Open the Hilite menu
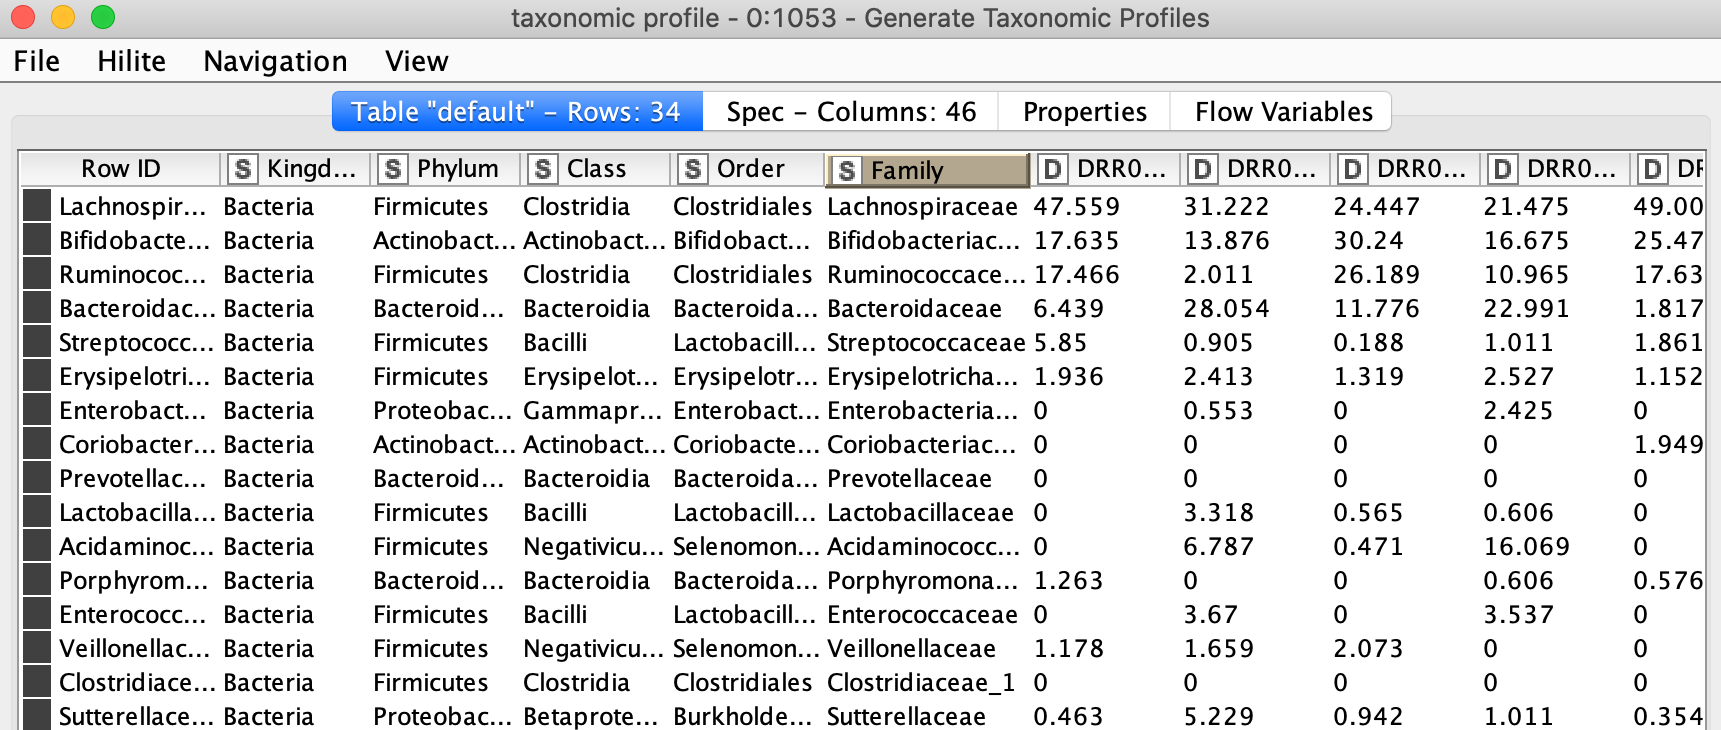 [x=131, y=61]
